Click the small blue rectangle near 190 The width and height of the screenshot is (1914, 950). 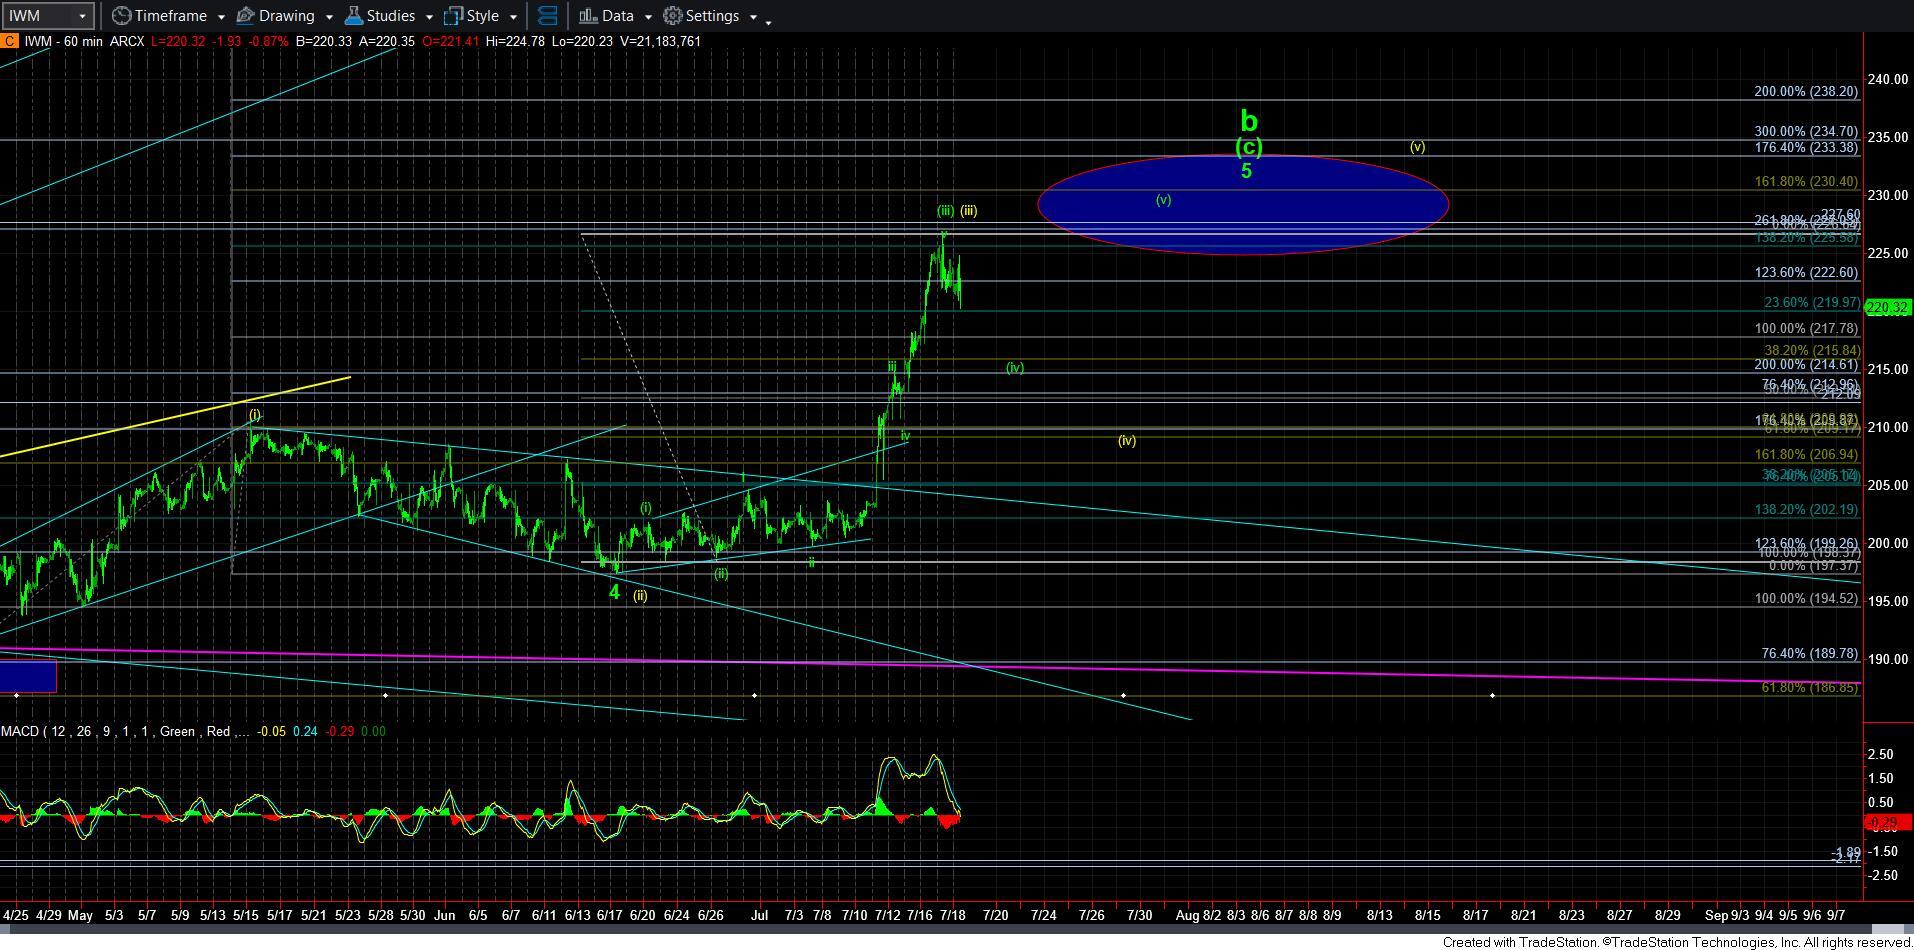(x=28, y=676)
